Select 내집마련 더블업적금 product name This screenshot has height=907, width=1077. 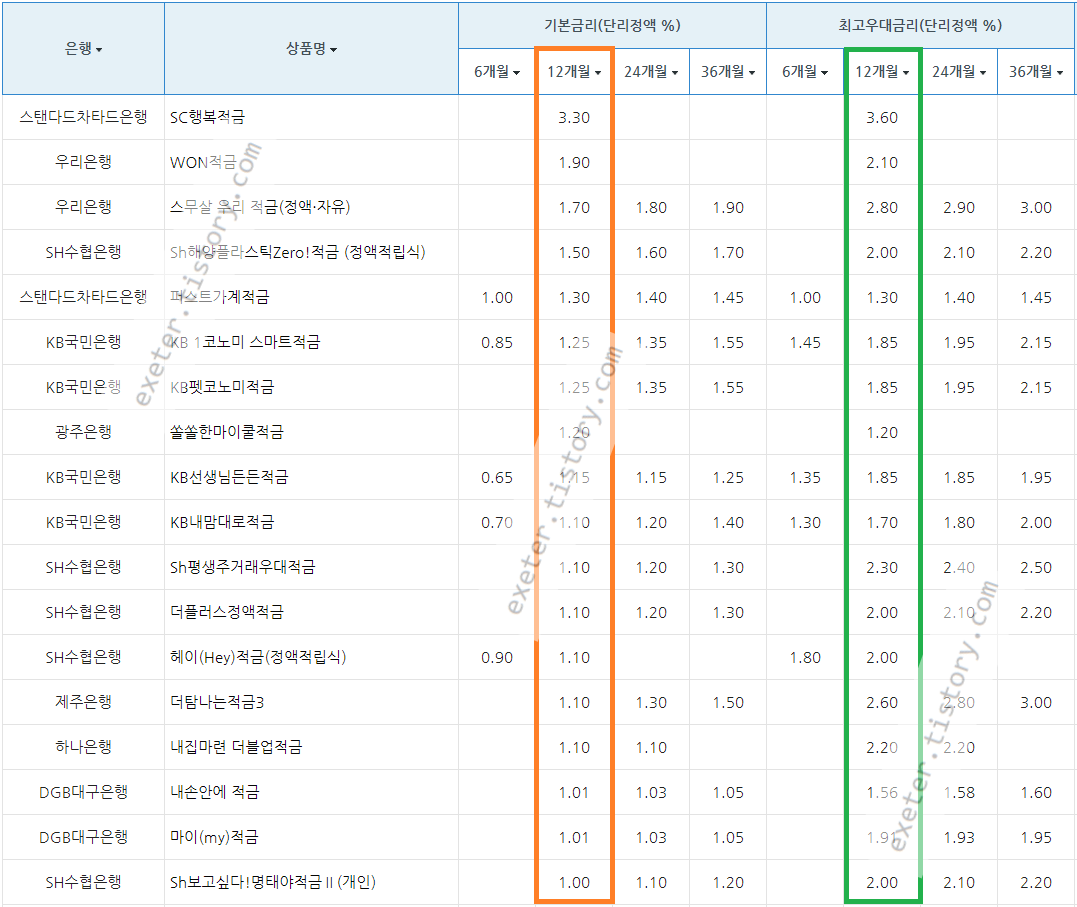[x=236, y=747]
